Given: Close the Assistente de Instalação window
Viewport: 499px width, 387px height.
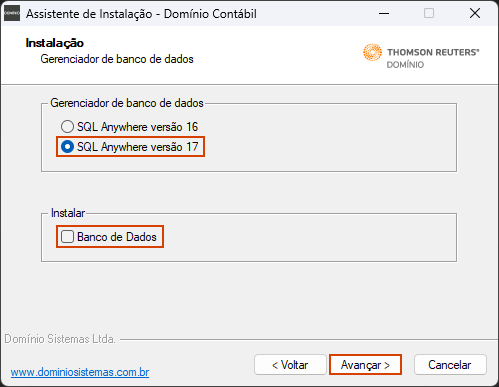Looking at the screenshot, I should pyautogui.click(x=475, y=13).
